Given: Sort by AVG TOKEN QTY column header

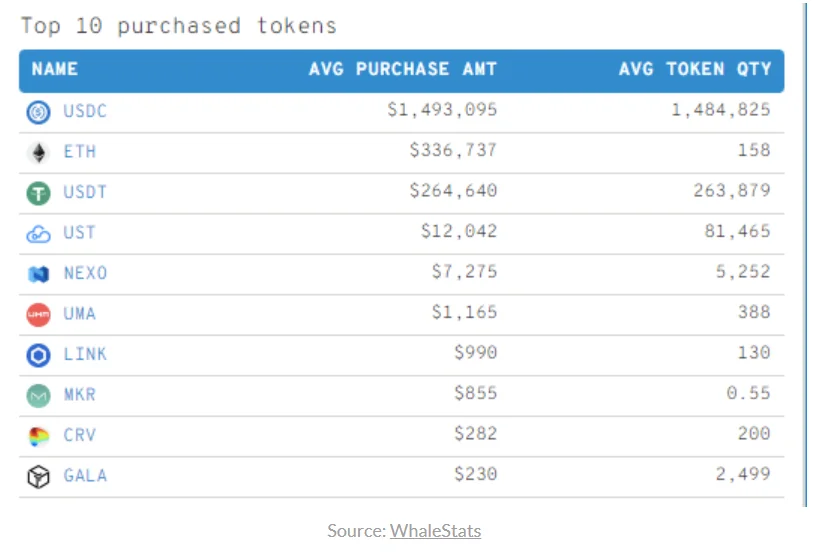Looking at the screenshot, I should [695, 69].
